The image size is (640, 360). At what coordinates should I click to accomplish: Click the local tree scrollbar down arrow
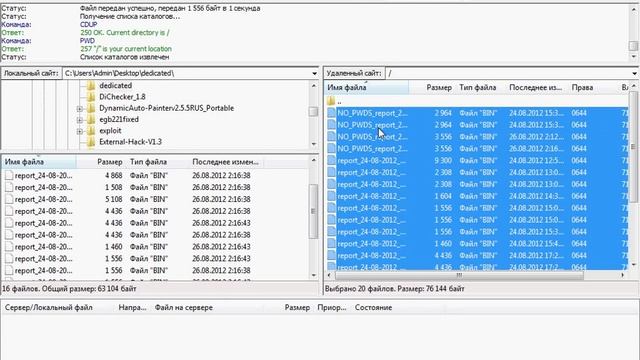313,144
